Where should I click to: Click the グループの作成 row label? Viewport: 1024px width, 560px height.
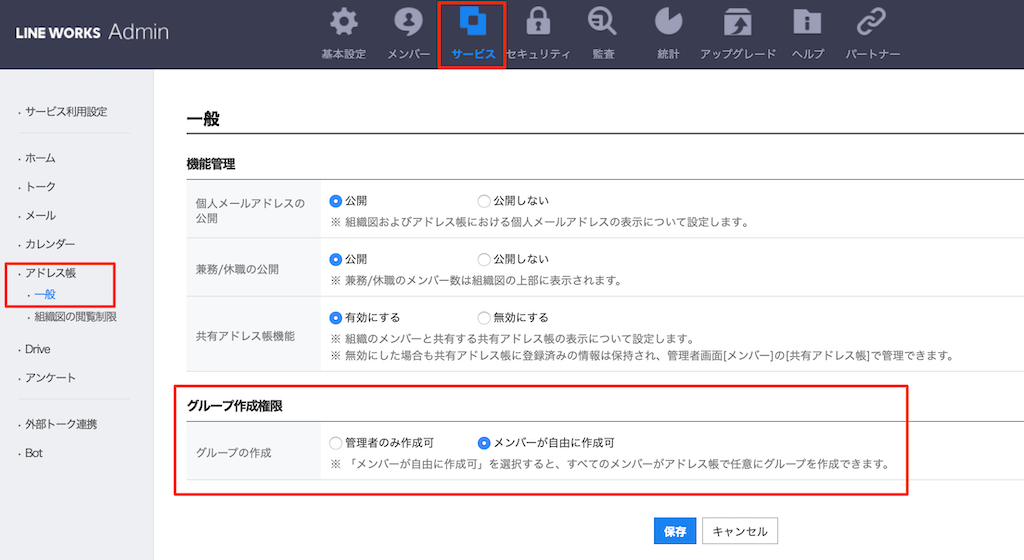233,452
